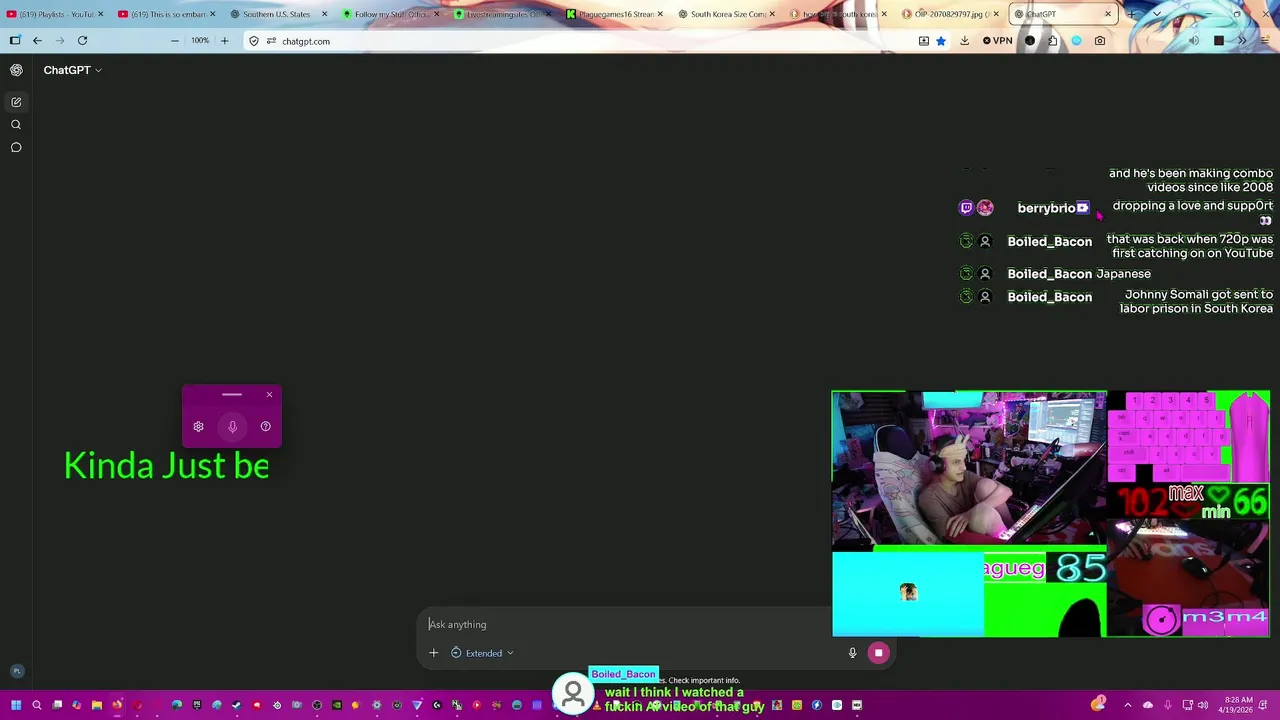Open volume control in system tray
This screenshot has height=720, width=1280.
(1202, 705)
